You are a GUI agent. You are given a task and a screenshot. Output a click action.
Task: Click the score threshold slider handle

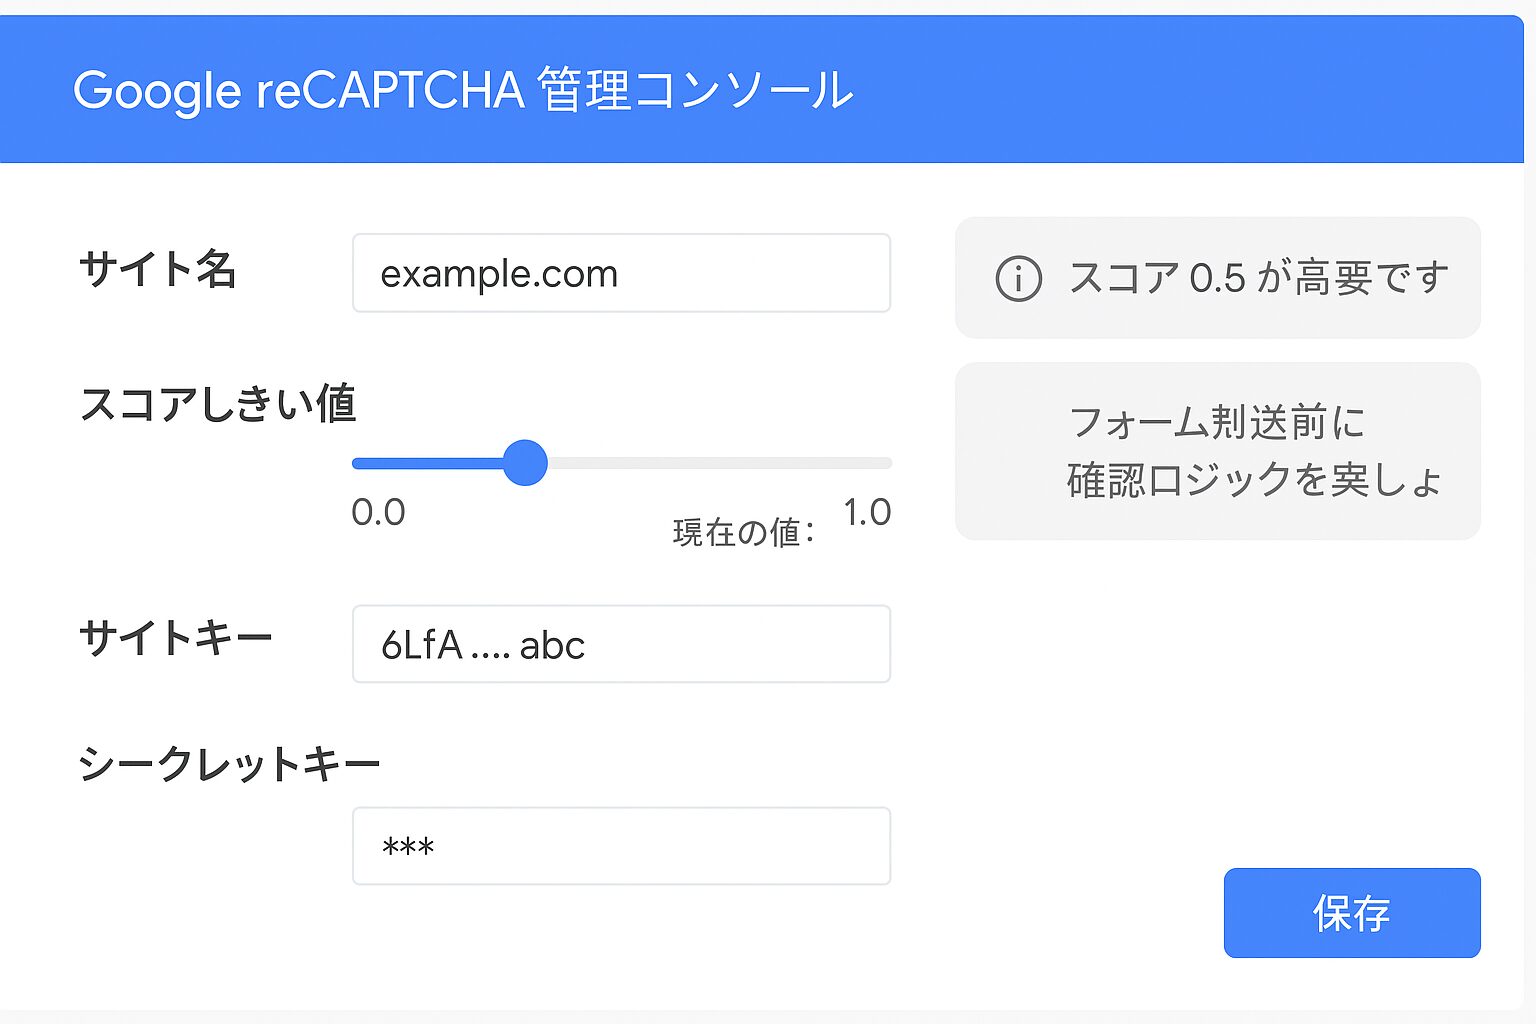[525, 463]
